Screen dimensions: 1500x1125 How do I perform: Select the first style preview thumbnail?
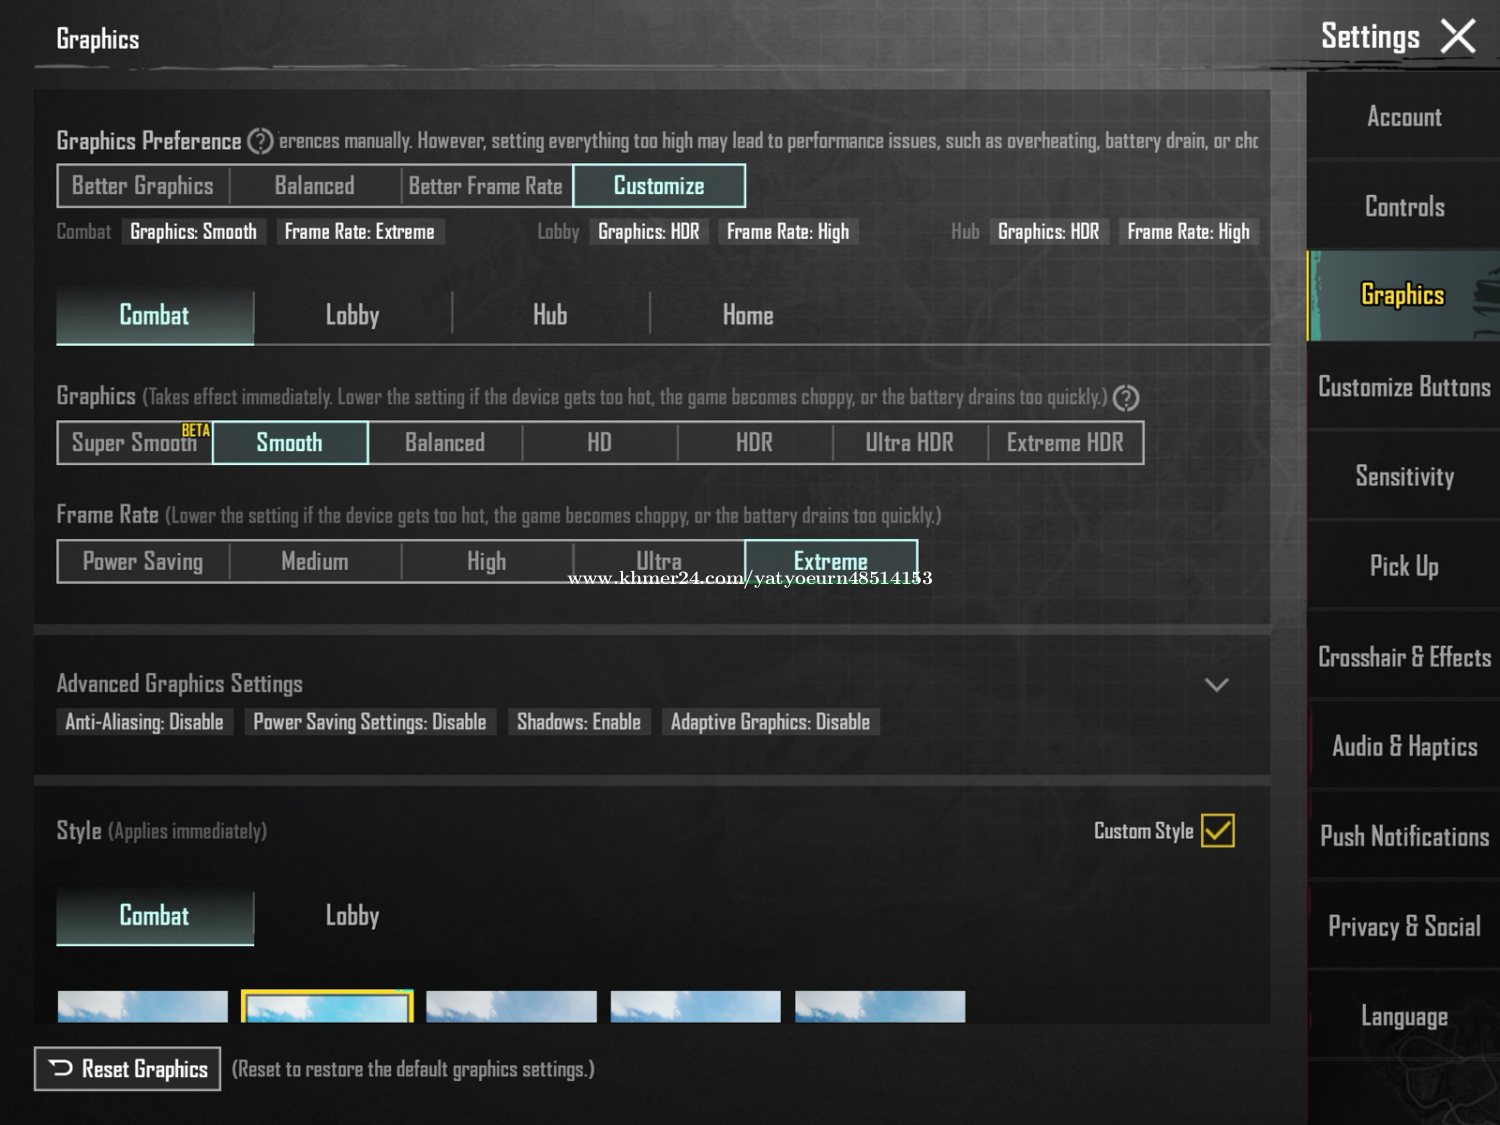[x=143, y=1006]
